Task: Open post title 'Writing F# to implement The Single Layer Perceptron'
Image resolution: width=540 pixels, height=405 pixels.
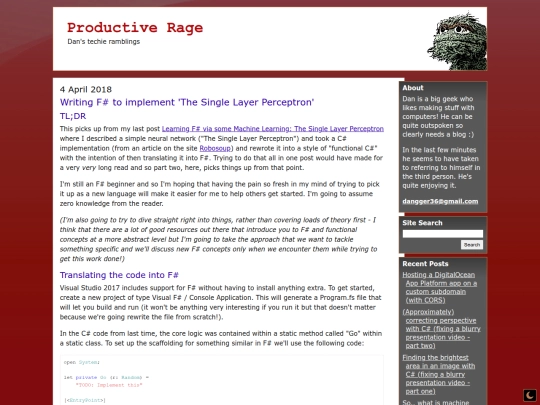Action: [187, 102]
